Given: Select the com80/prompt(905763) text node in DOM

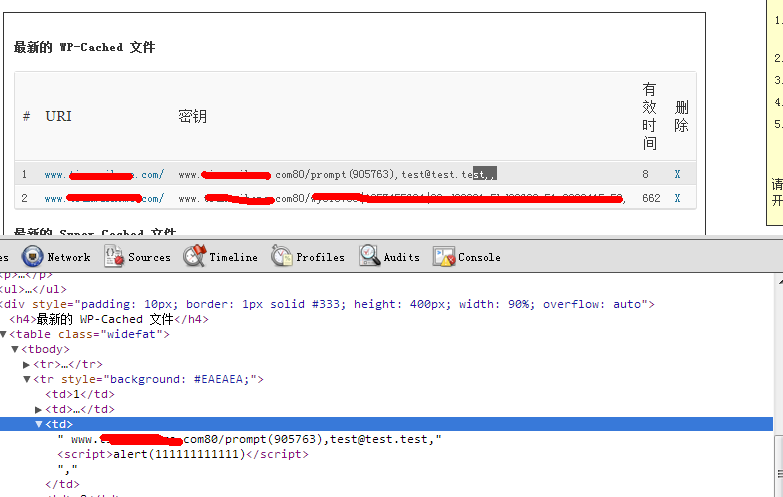Looking at the screenshot, I should coord(250,440).
